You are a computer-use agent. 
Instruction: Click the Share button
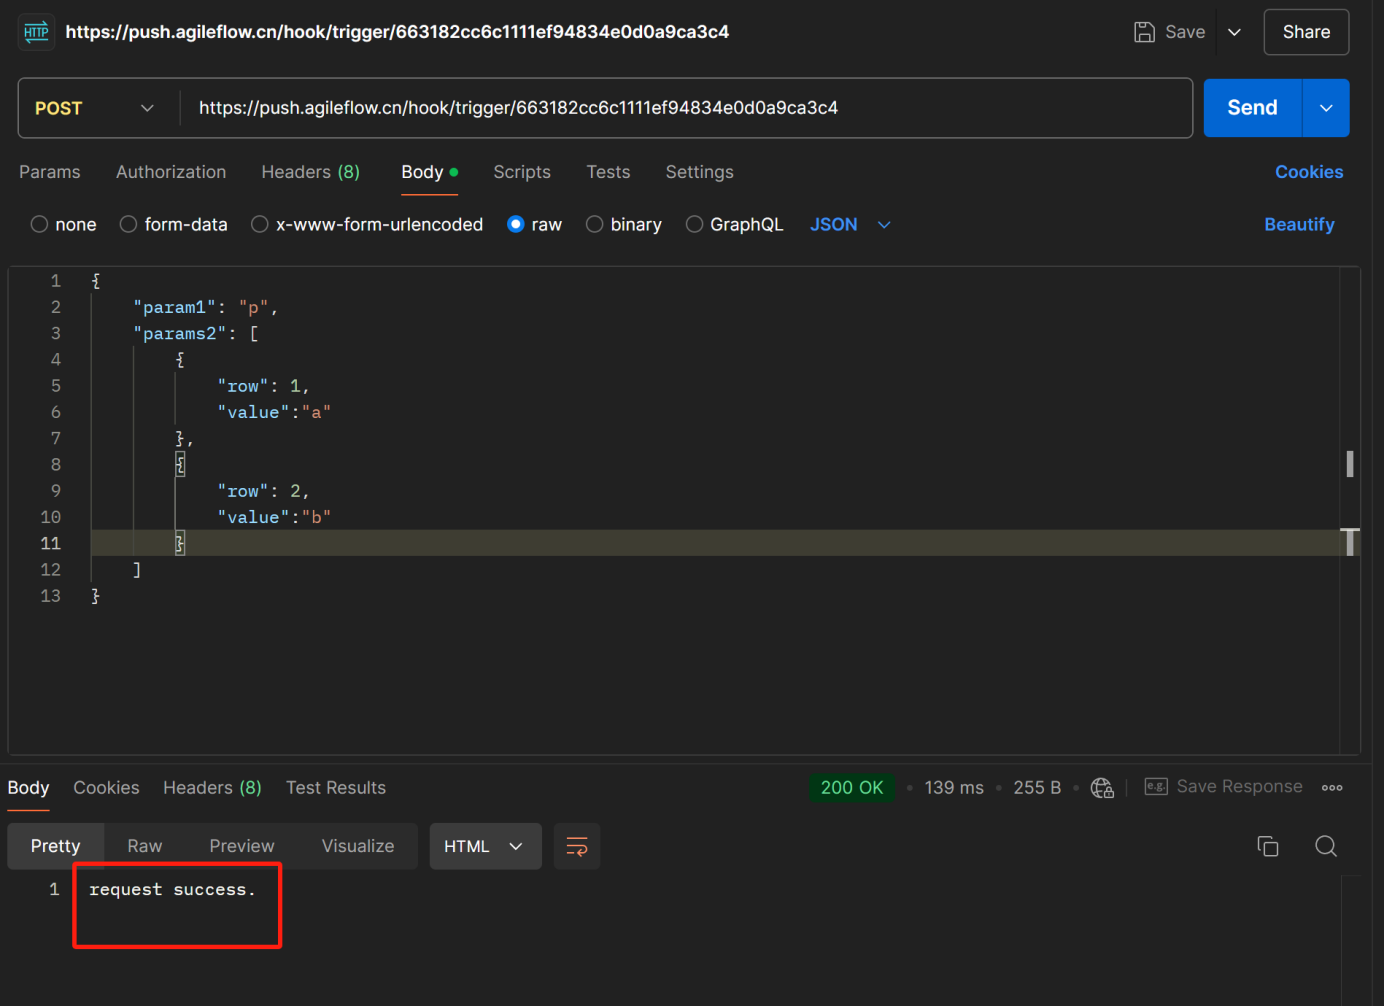click(x=1306, y=32)
